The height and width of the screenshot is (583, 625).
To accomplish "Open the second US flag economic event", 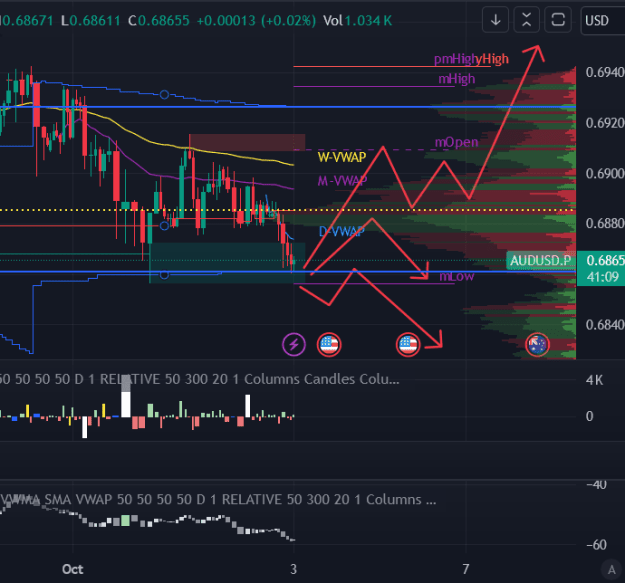I will pos(408,344).
